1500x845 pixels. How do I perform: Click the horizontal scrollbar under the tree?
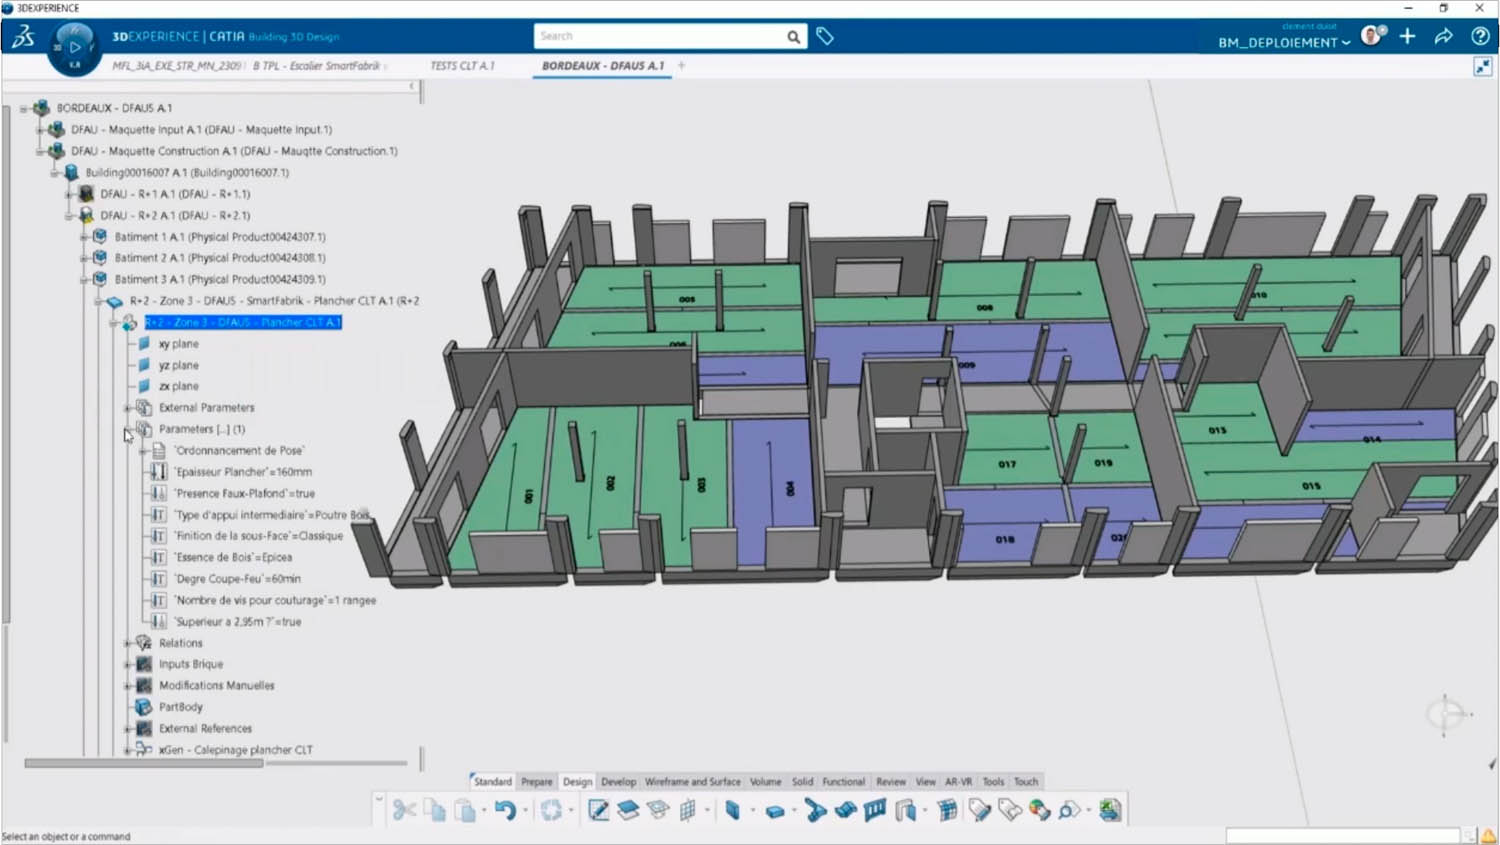[x=144, y=763]
